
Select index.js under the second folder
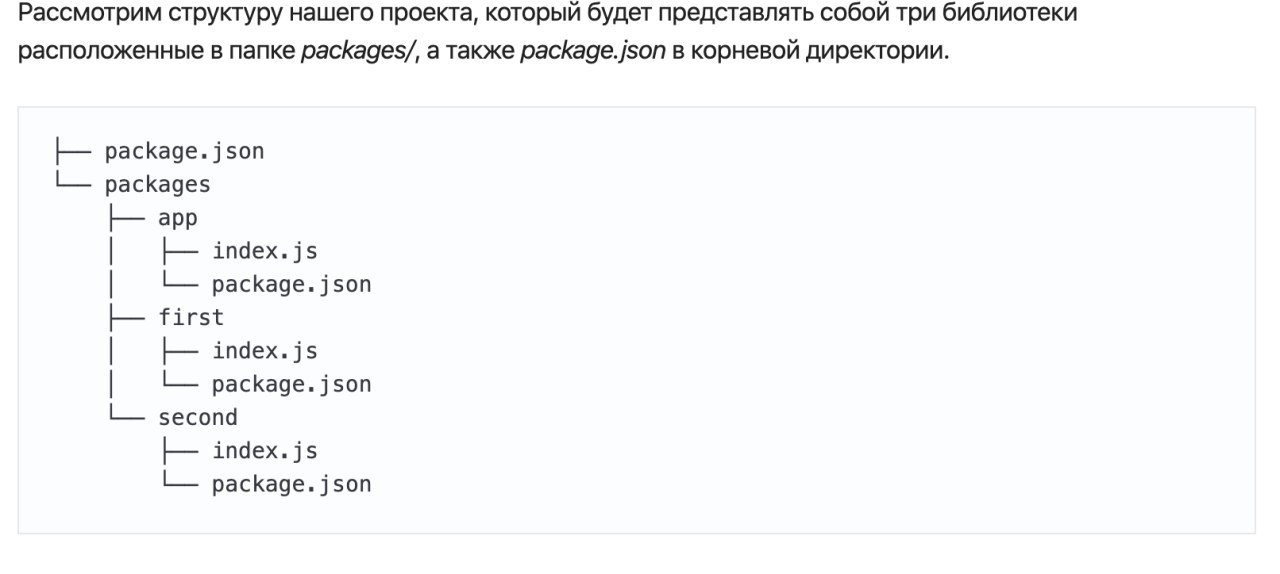tap(264, 451)
